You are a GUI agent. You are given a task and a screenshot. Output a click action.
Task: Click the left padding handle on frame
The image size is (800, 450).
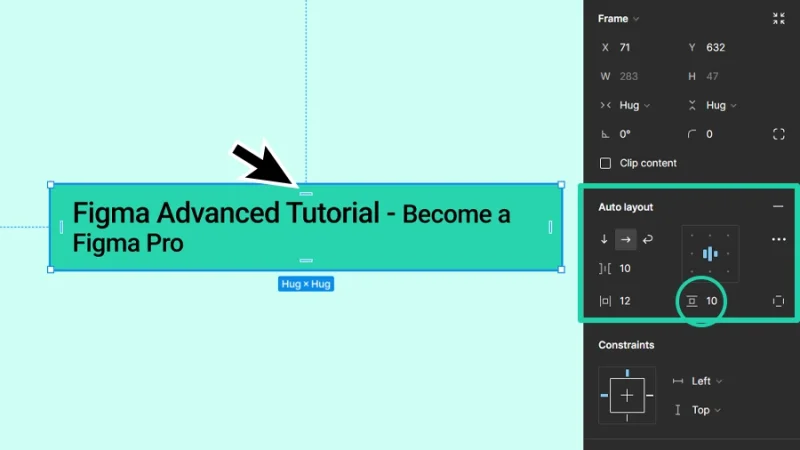[61, 227]
